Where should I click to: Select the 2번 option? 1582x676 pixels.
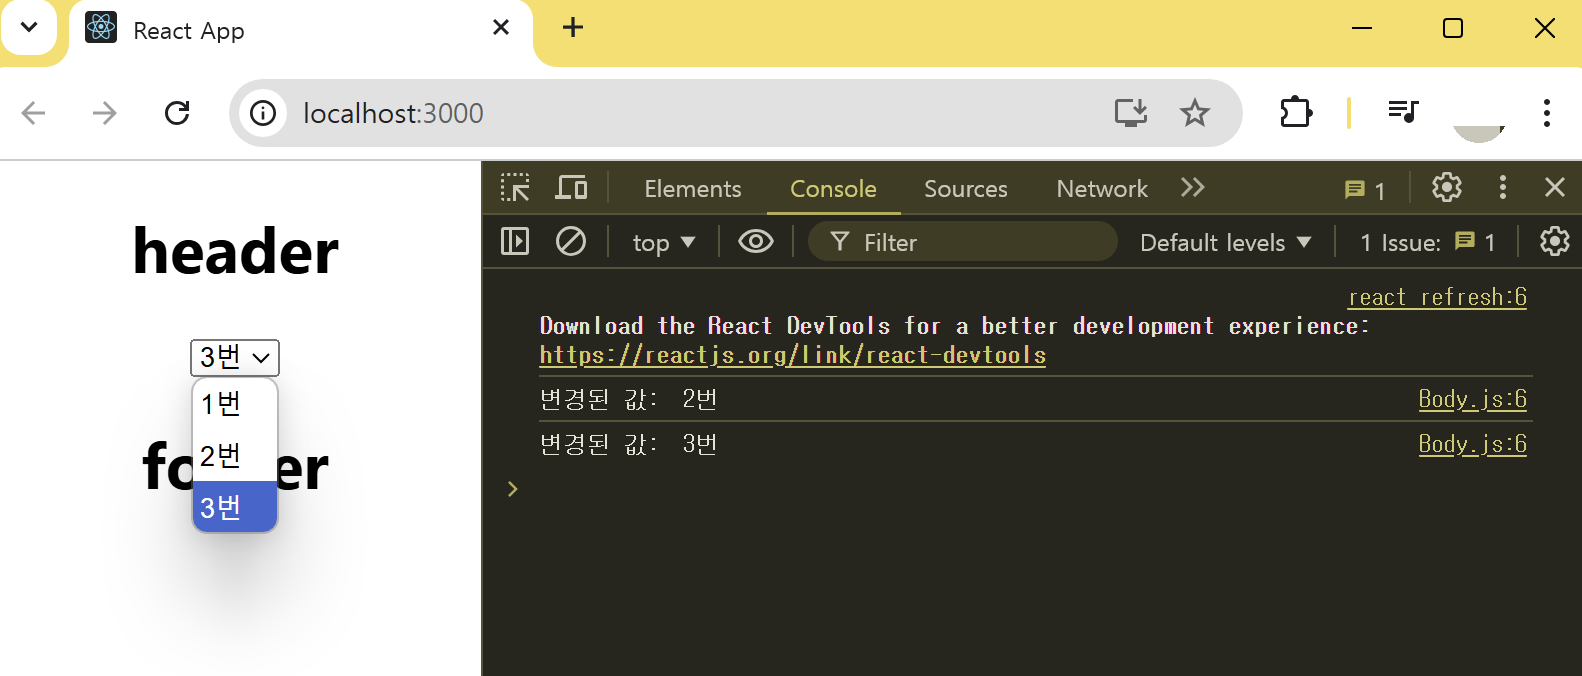[x=235, y=455]
